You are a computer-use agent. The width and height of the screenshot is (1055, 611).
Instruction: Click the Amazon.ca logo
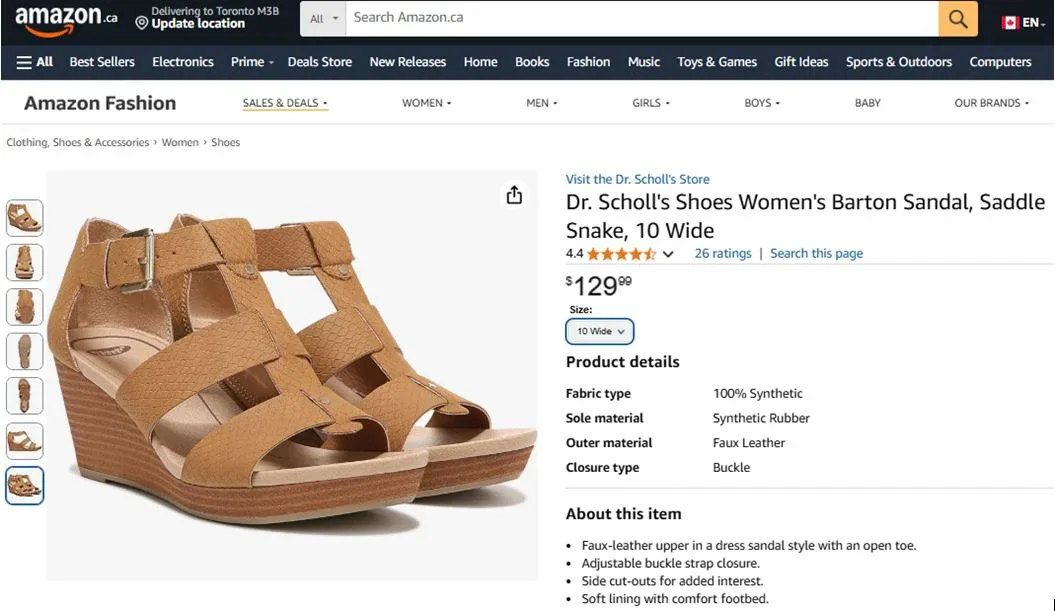(x=58, y=20)
